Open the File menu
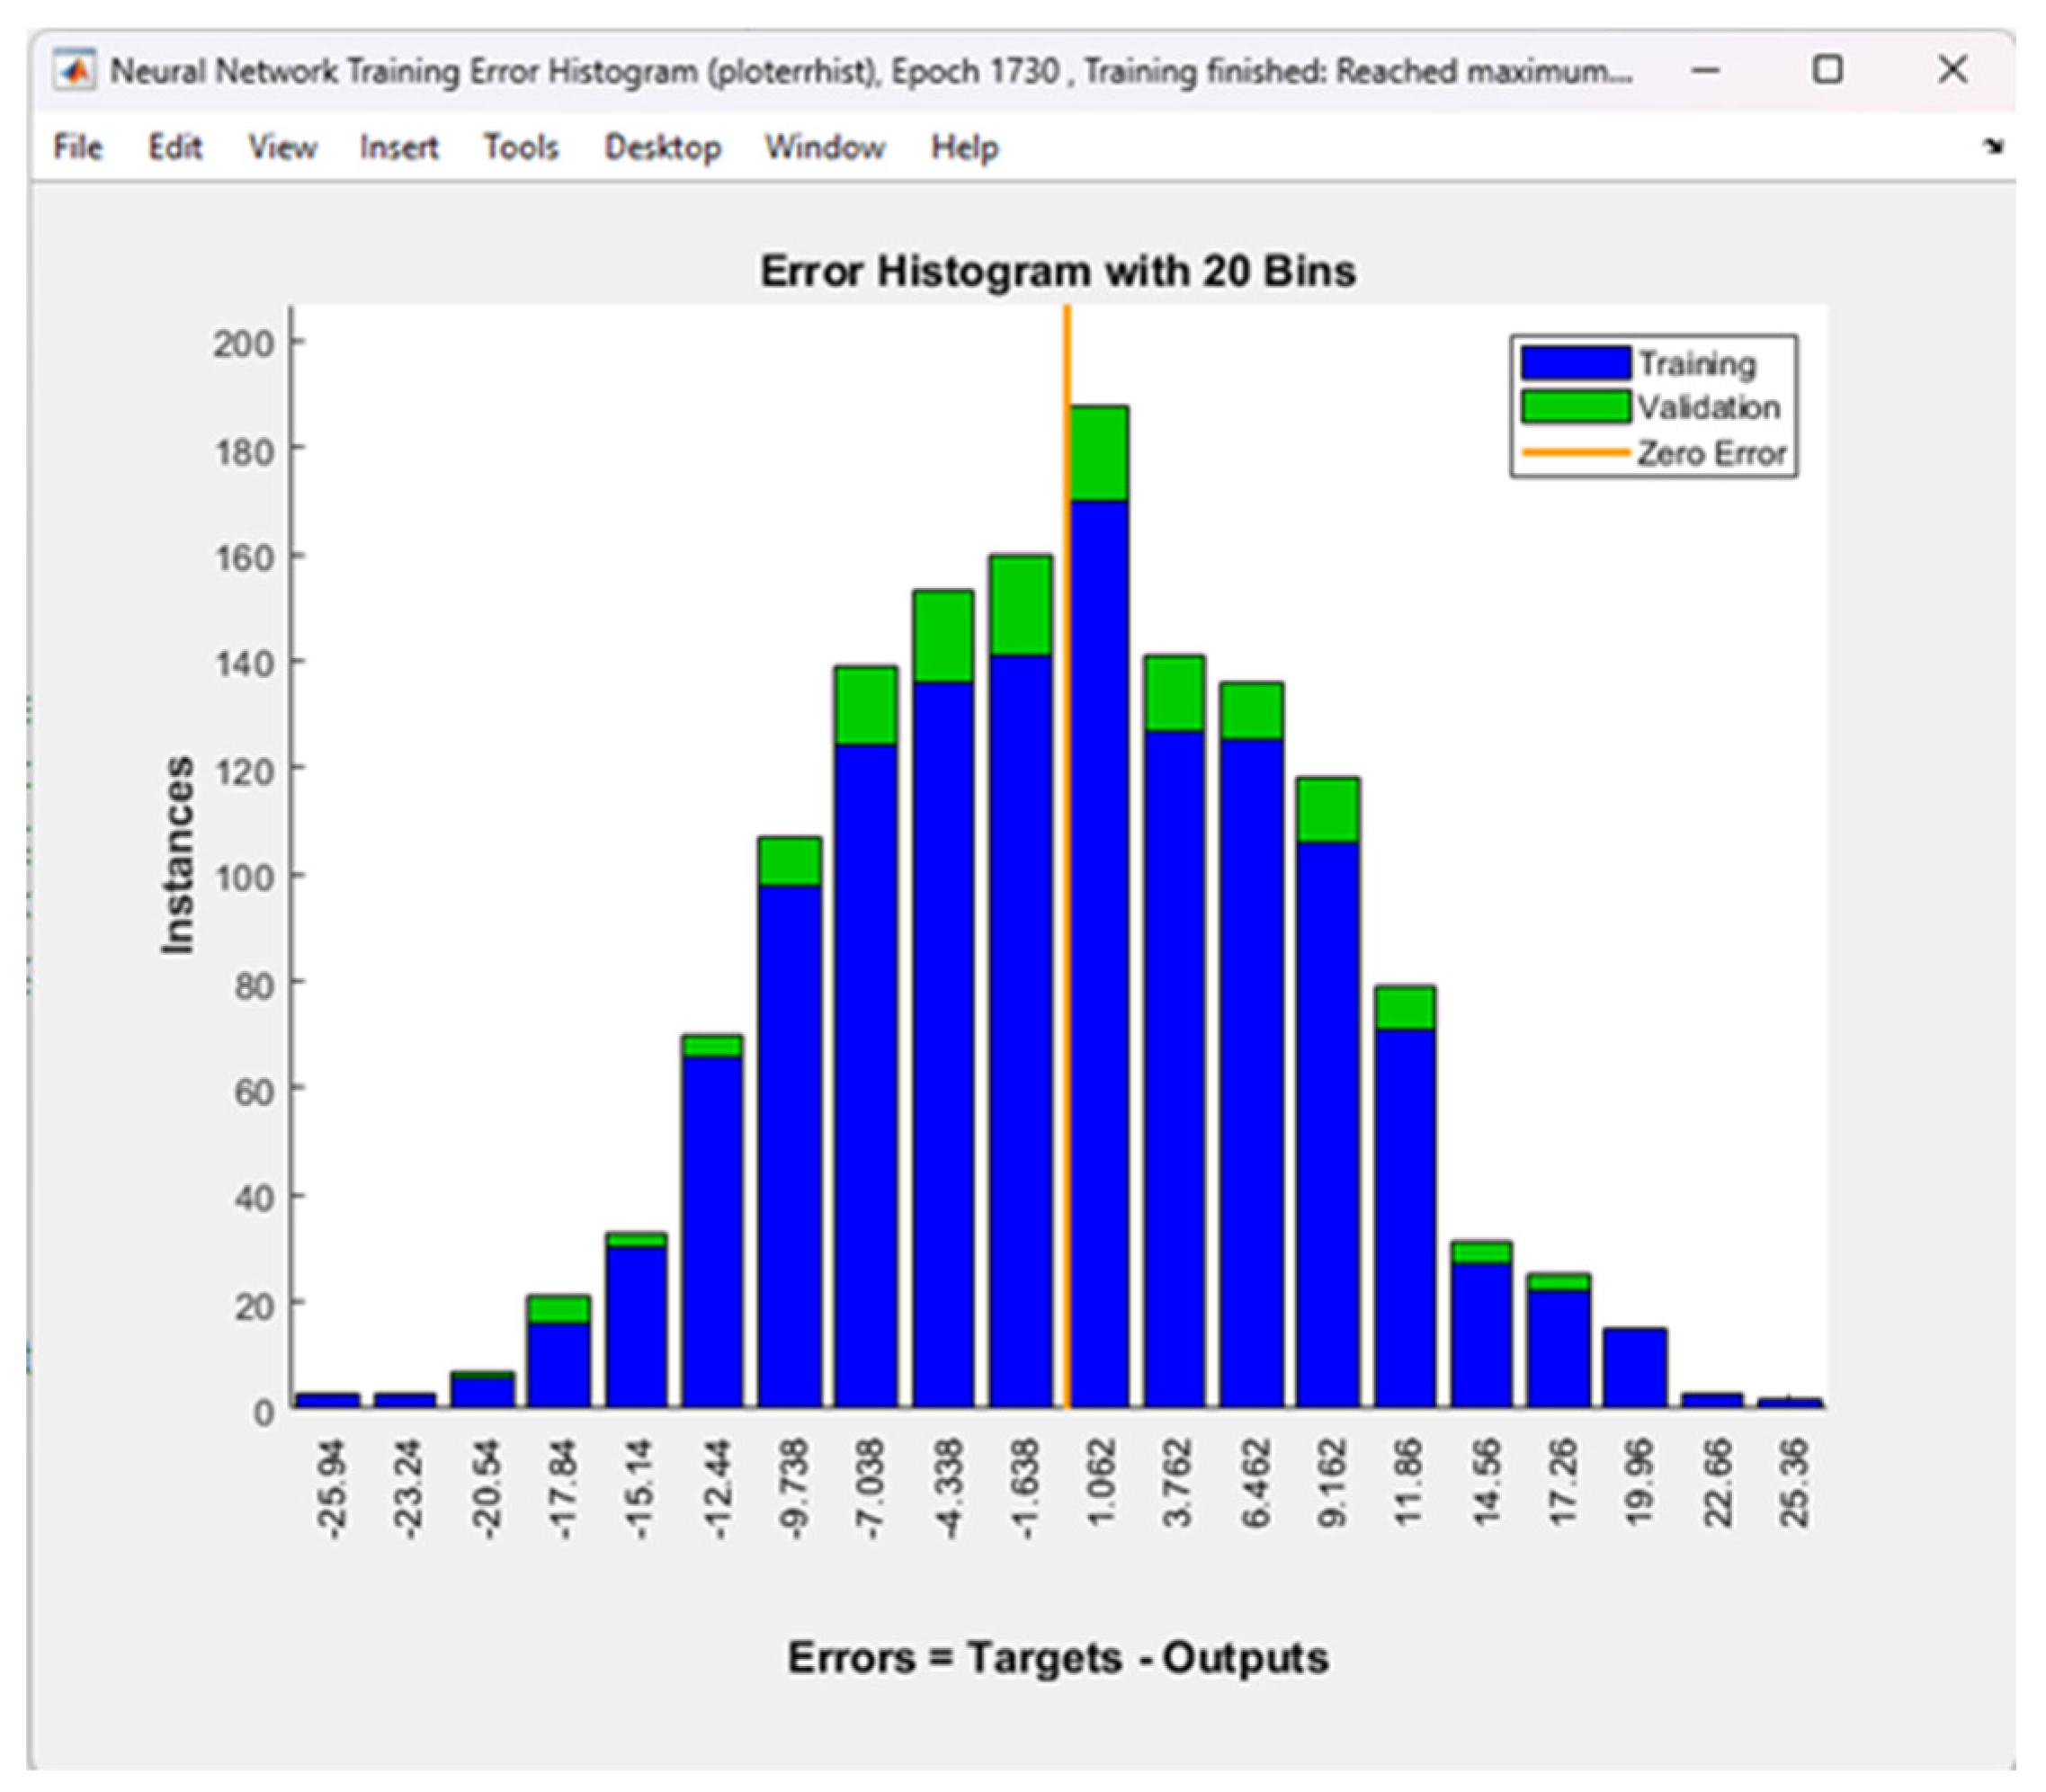The width and height of the screenshot is (2046, 1792). [x=77, y=147]
